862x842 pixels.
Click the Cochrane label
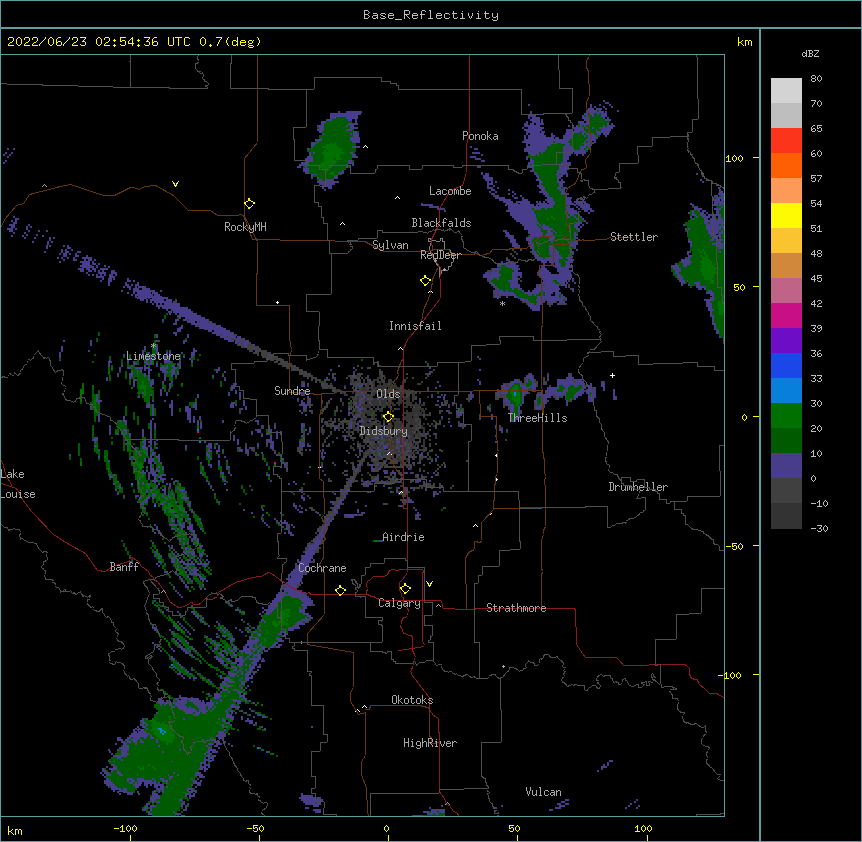[322, 568]
